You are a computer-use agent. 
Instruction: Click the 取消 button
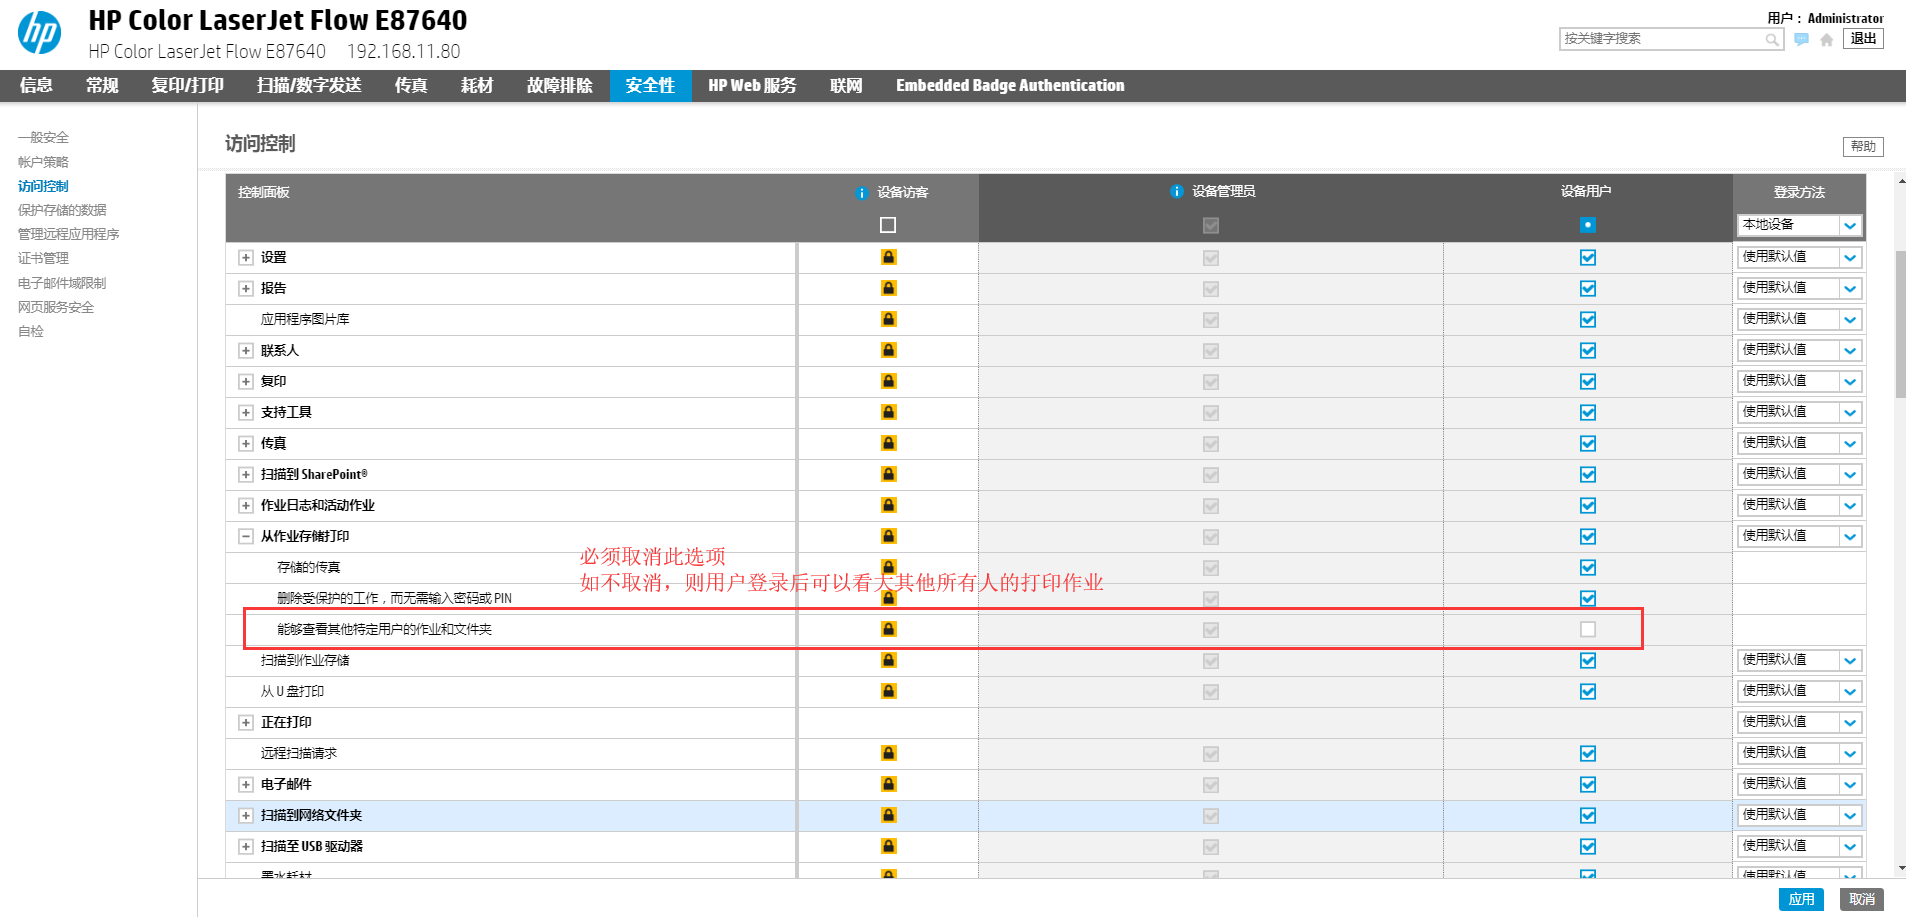tap(1862, 899)
